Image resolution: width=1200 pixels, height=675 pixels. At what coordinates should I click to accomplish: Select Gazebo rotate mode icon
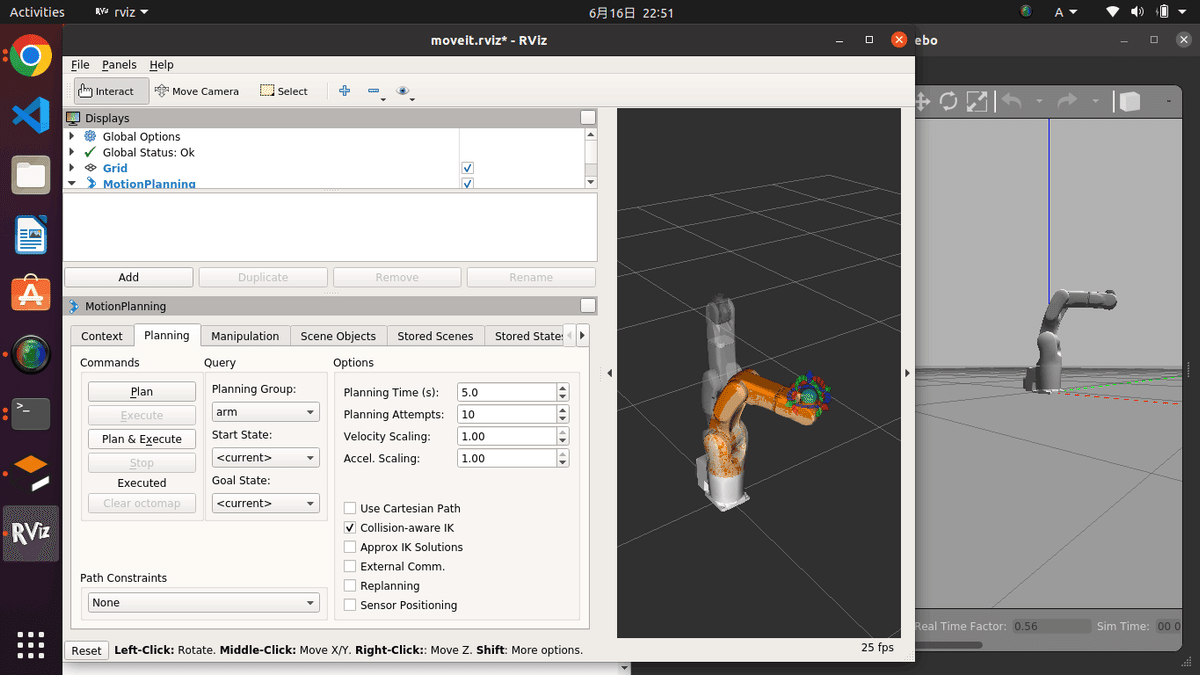pos(948,101)
